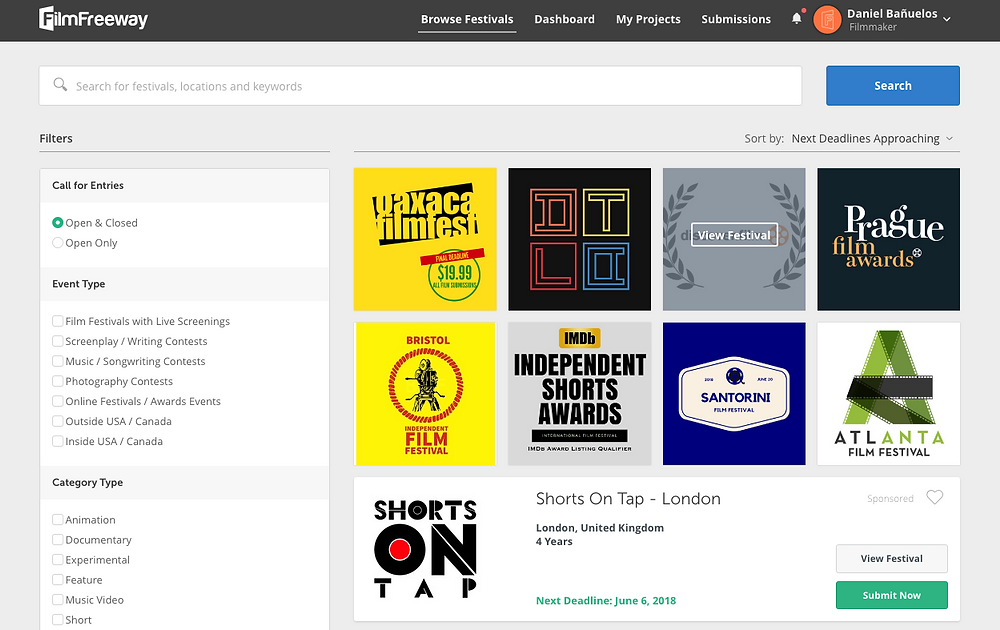Click the blue Search button

[893, 85]
